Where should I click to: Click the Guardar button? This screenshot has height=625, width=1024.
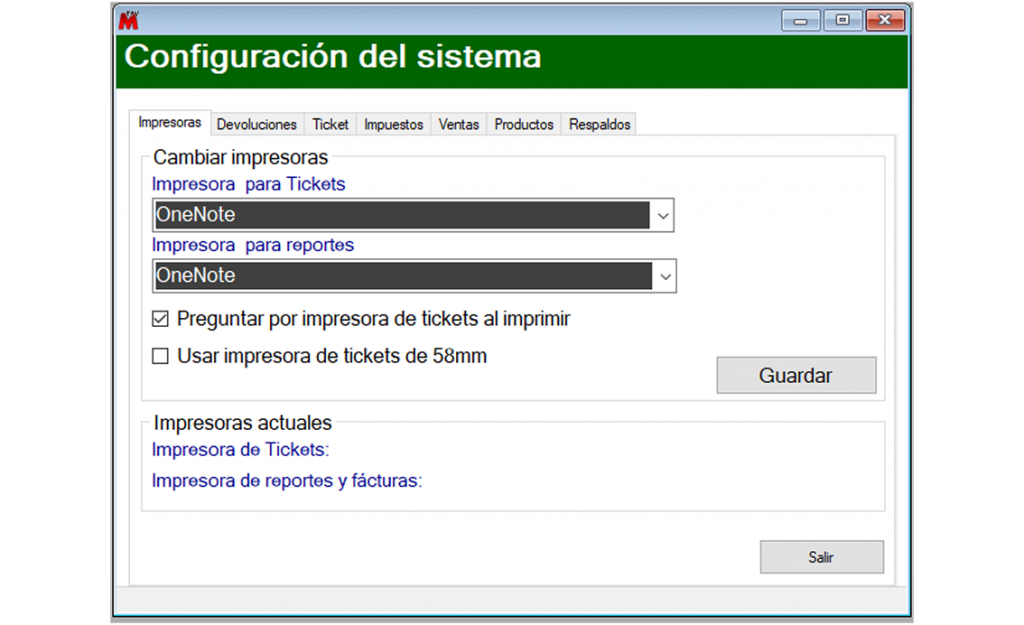796,375
